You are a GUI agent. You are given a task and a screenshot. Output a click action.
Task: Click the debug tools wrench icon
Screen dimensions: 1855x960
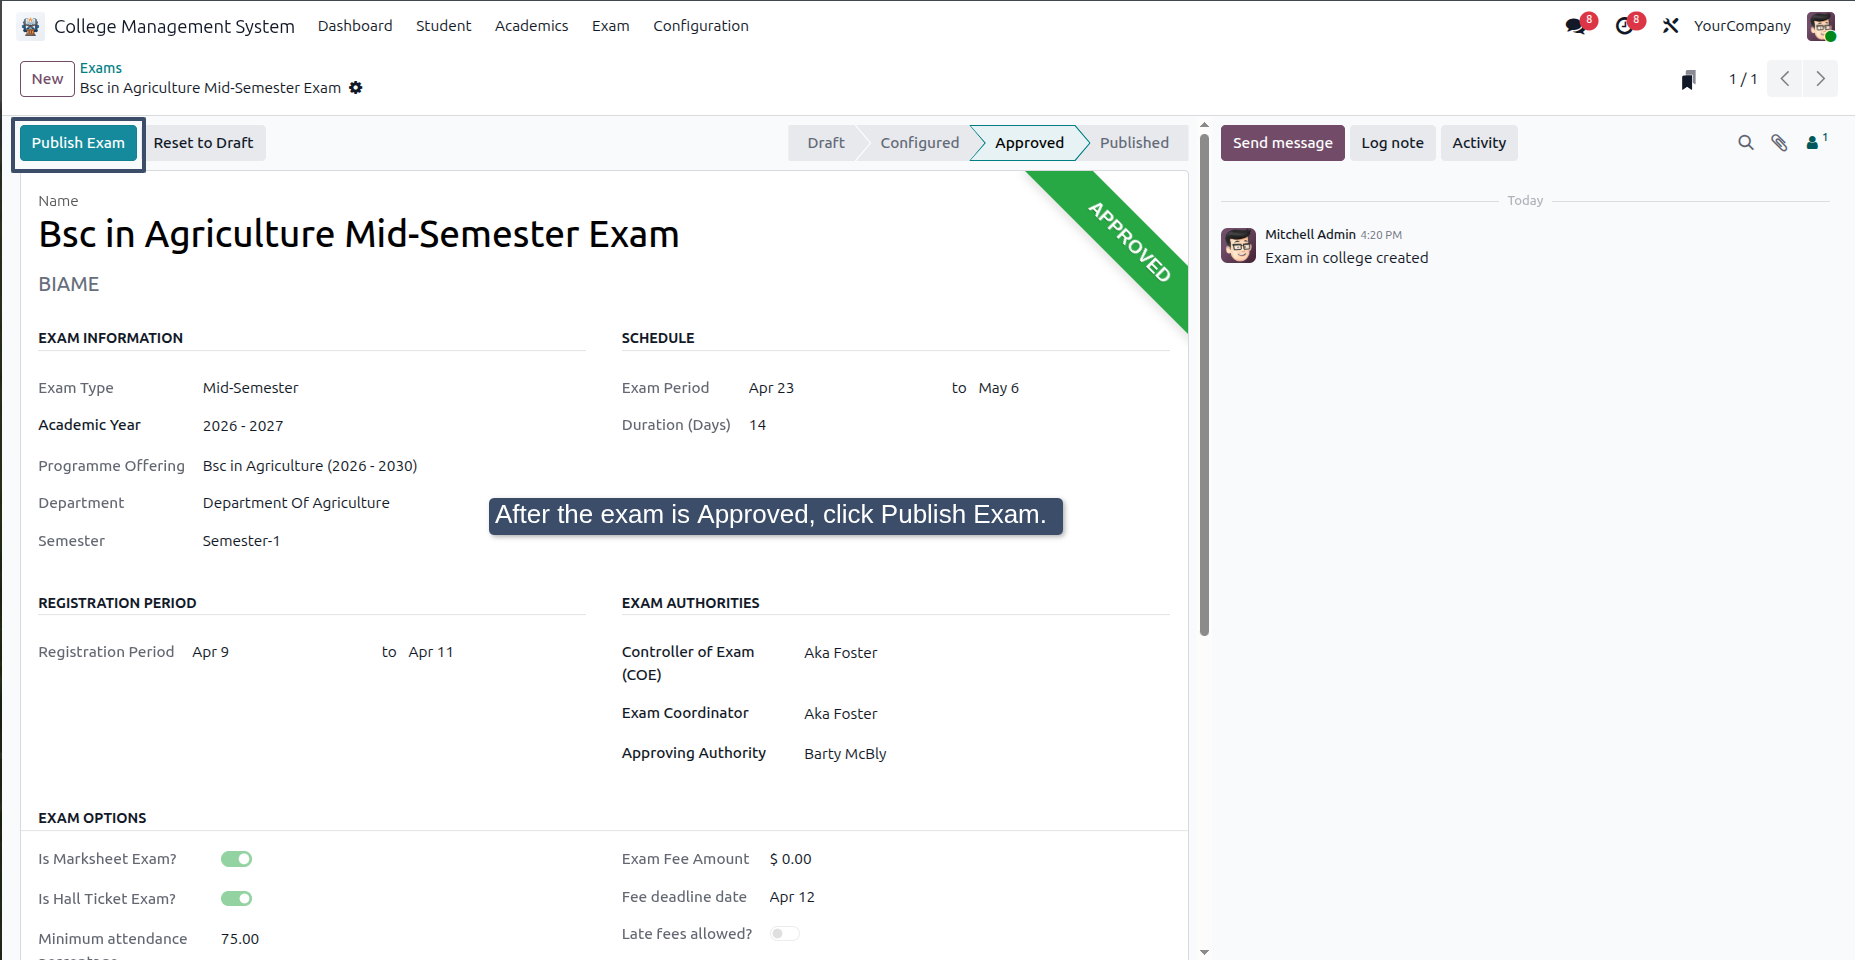tap(1671, 26)
